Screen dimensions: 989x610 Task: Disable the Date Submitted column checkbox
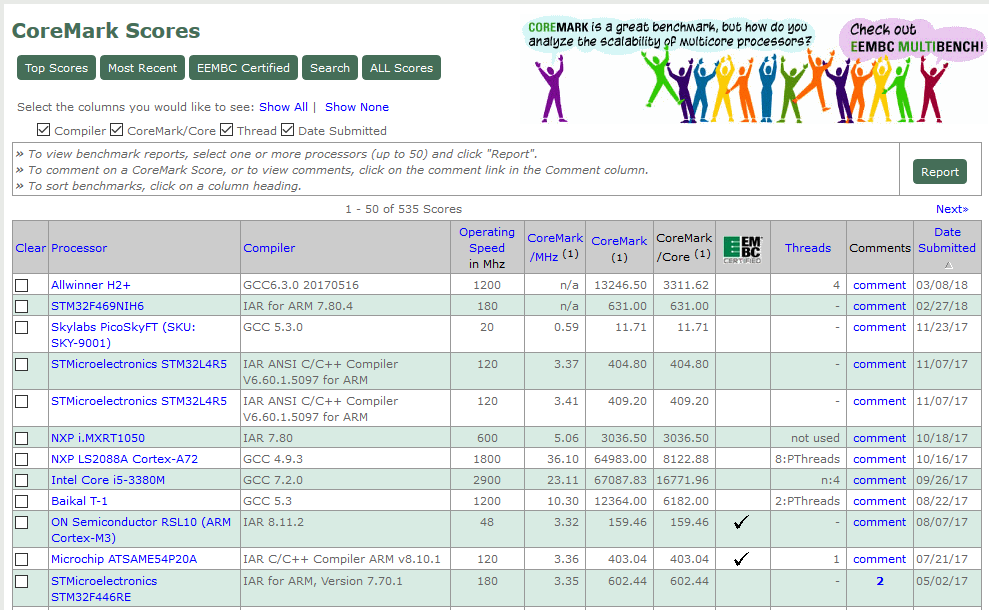(x=288, y=130)
